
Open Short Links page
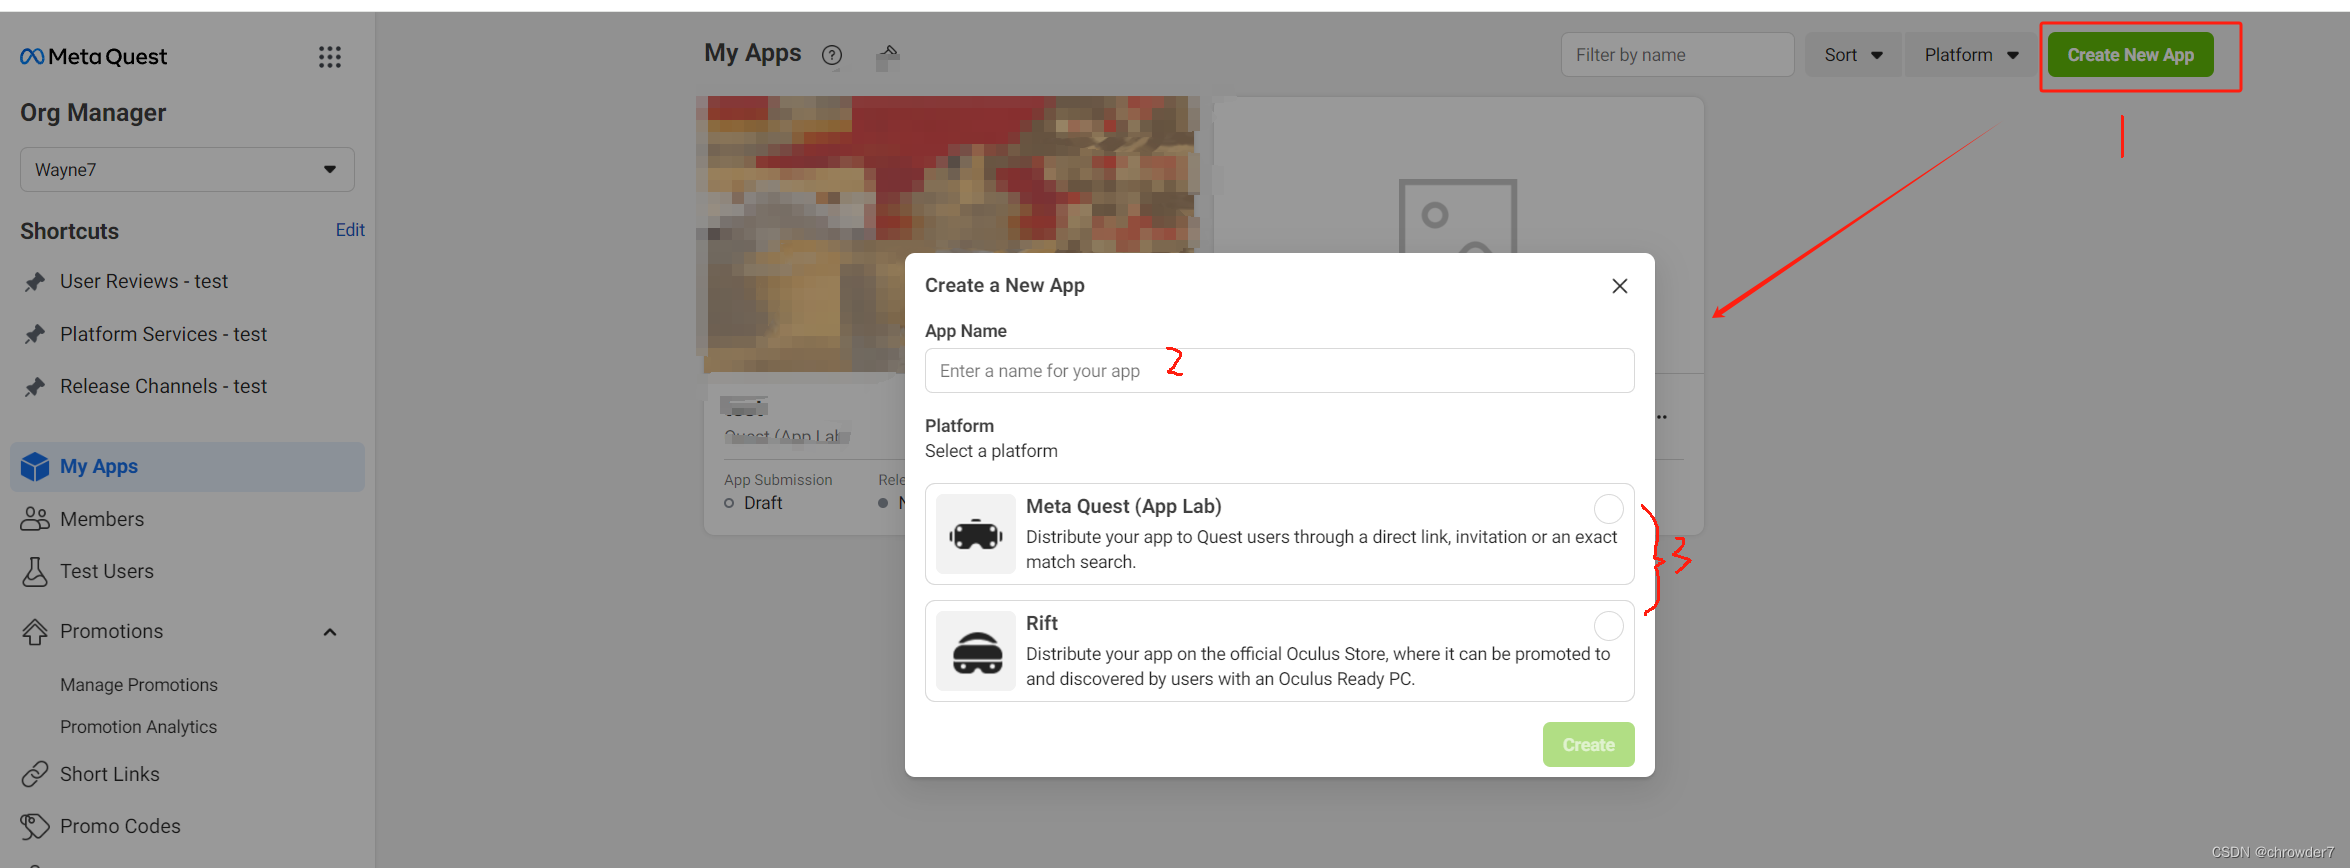pyautogui.click(x=110, y=774)
